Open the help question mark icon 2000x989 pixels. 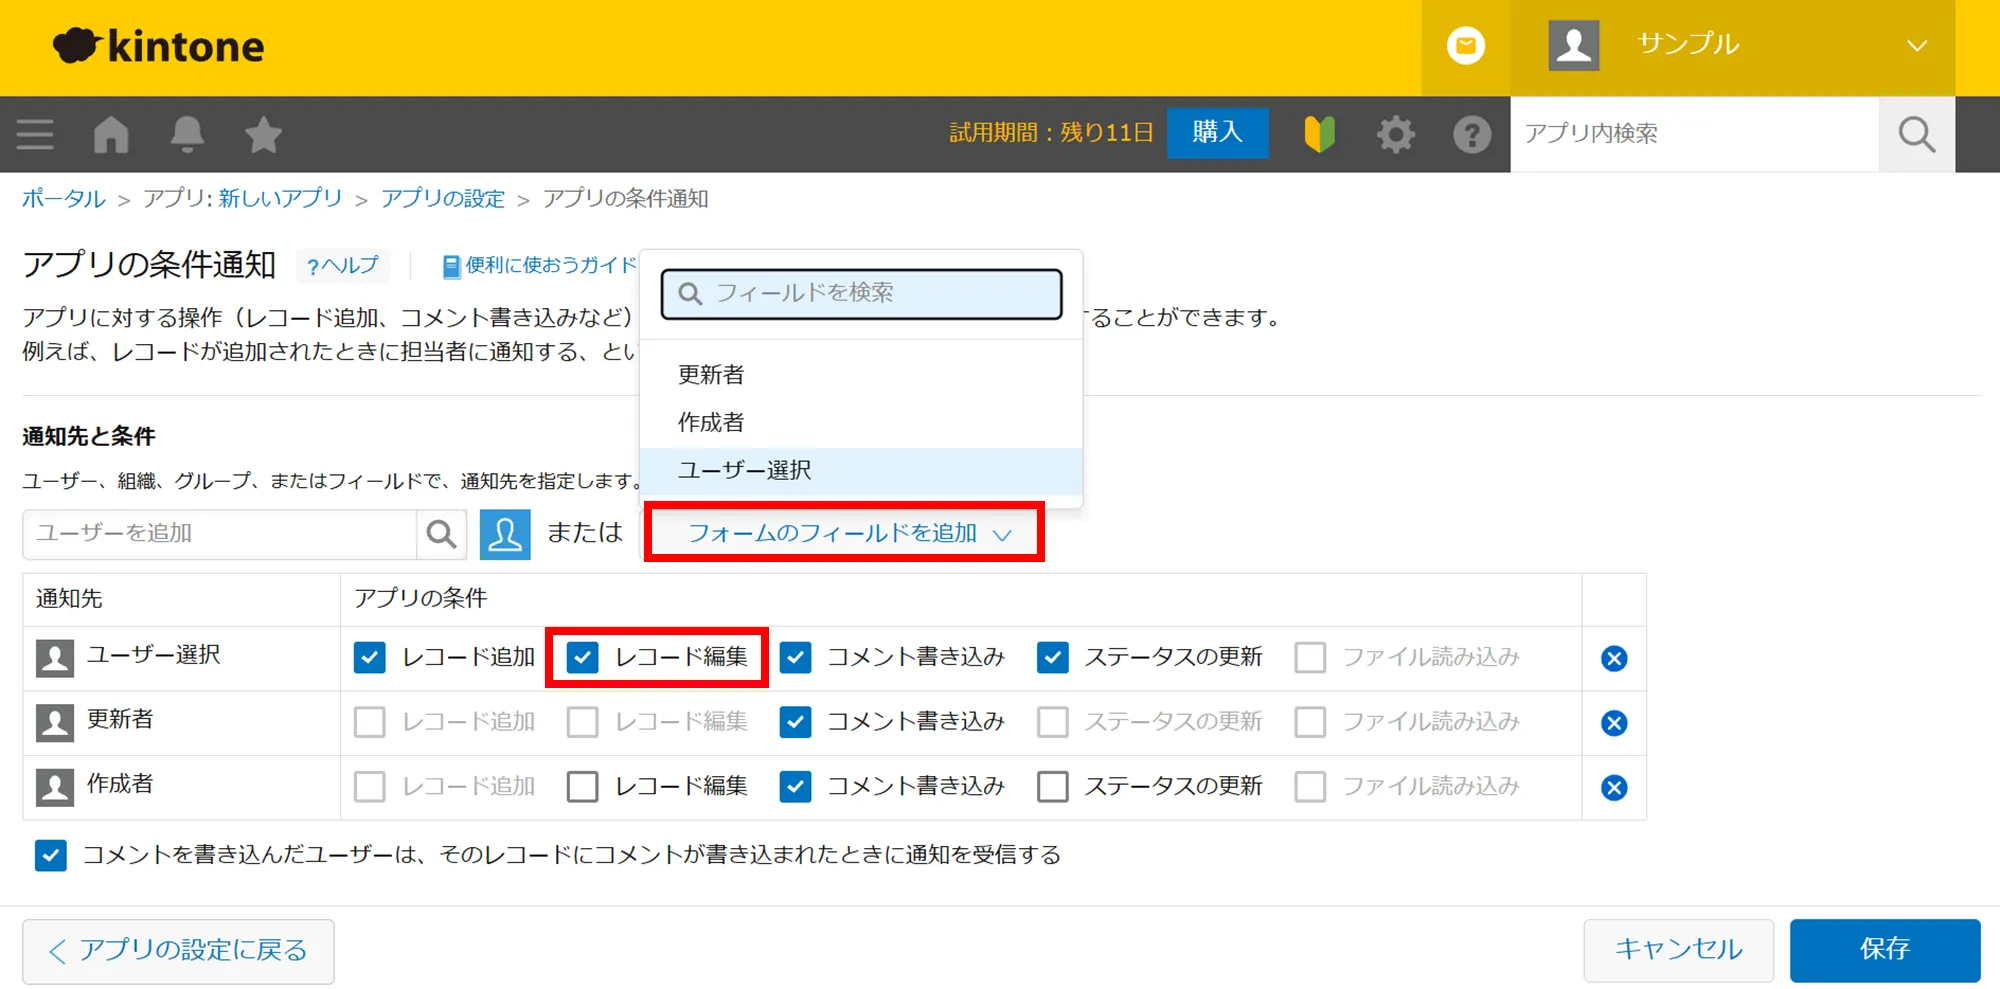pyautogui.click(x=1471, y=134)
